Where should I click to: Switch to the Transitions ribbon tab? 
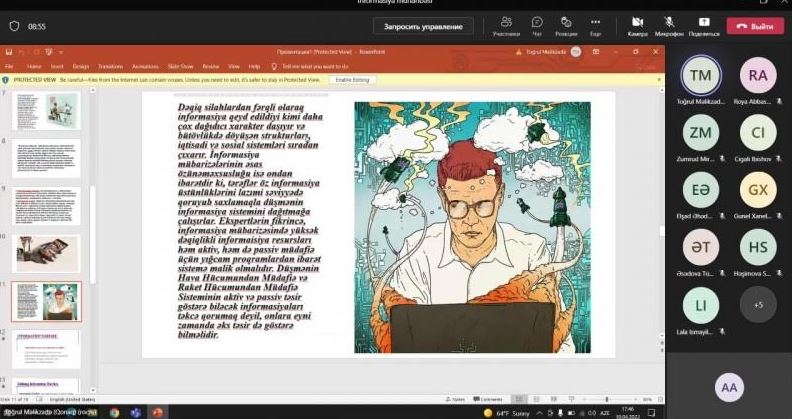[110, 67]
